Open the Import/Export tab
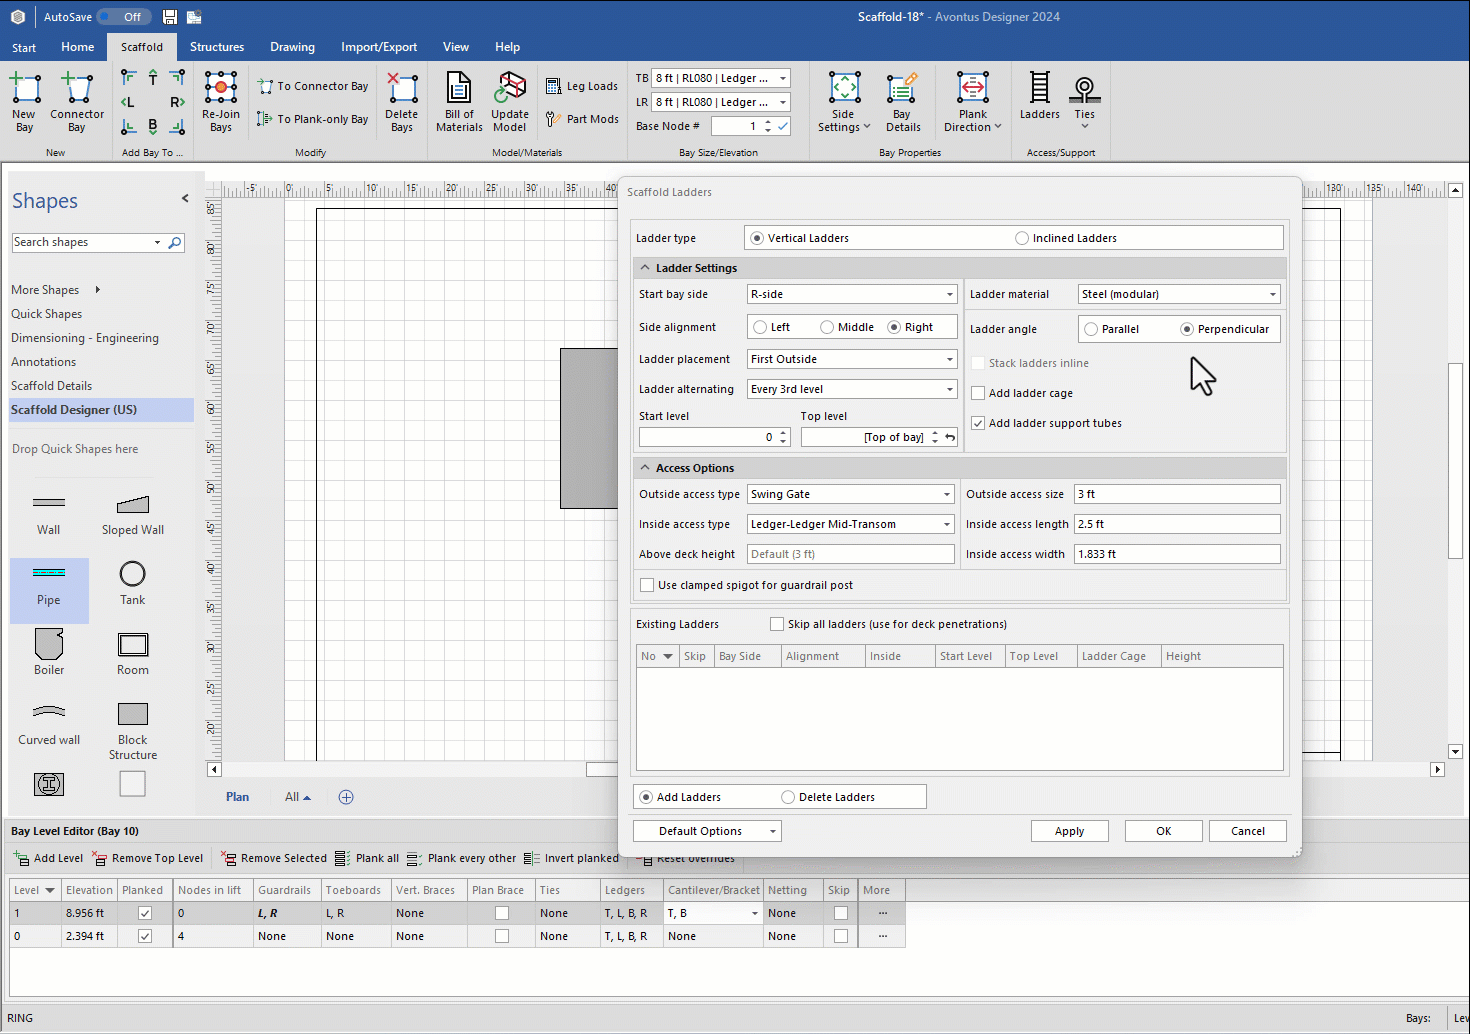 379,47
